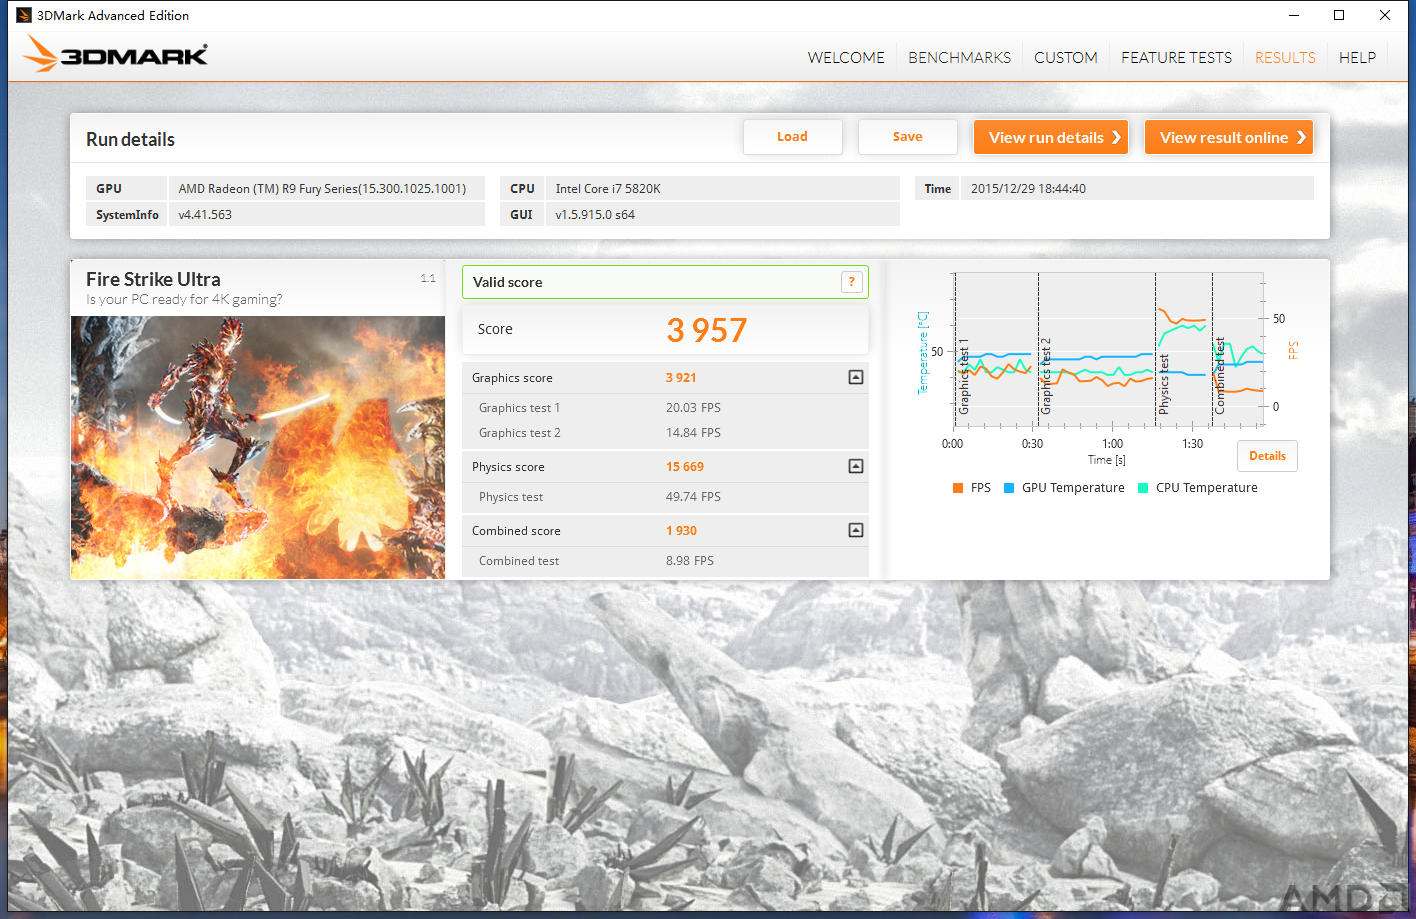Minimize the 3DMark window
The image size is (1416, 919).
[1294, 15]
